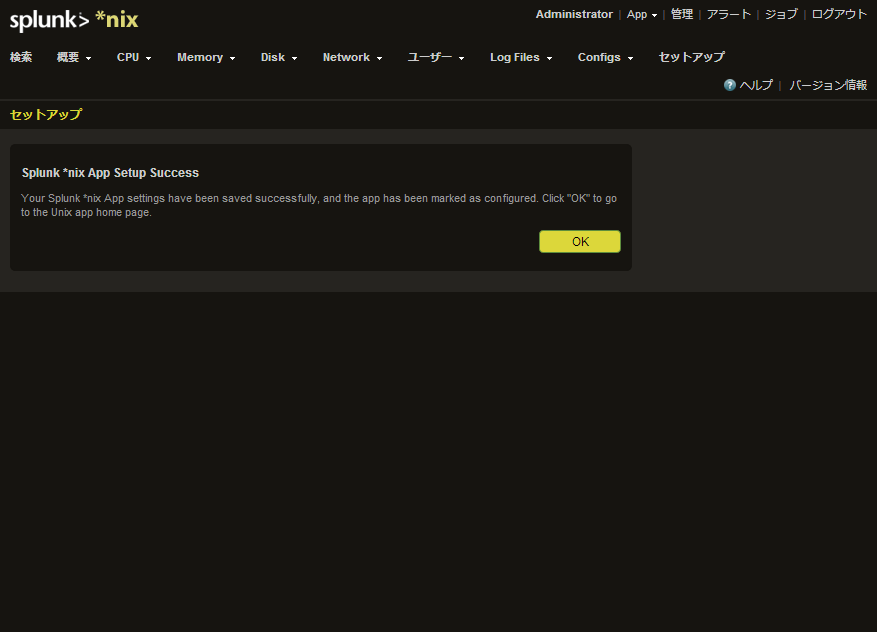Open the 管理 manager link
This screenshot has width=877, height=632.
[682, 15]
